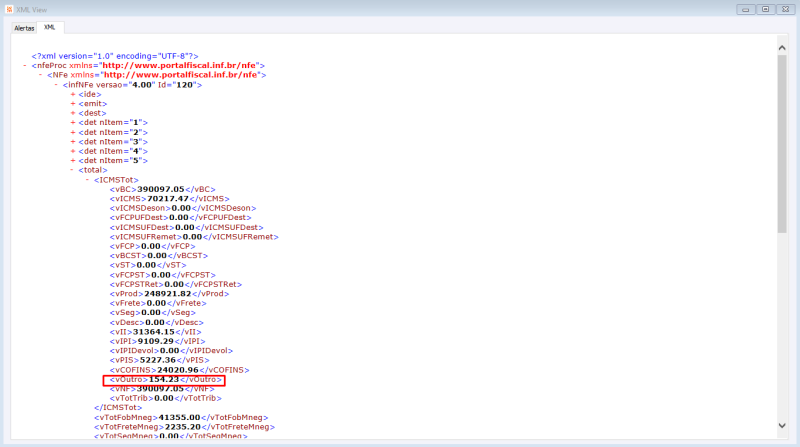Click the vFCPSTRet element line
This screenshot has width=800, height=447.
176,284
